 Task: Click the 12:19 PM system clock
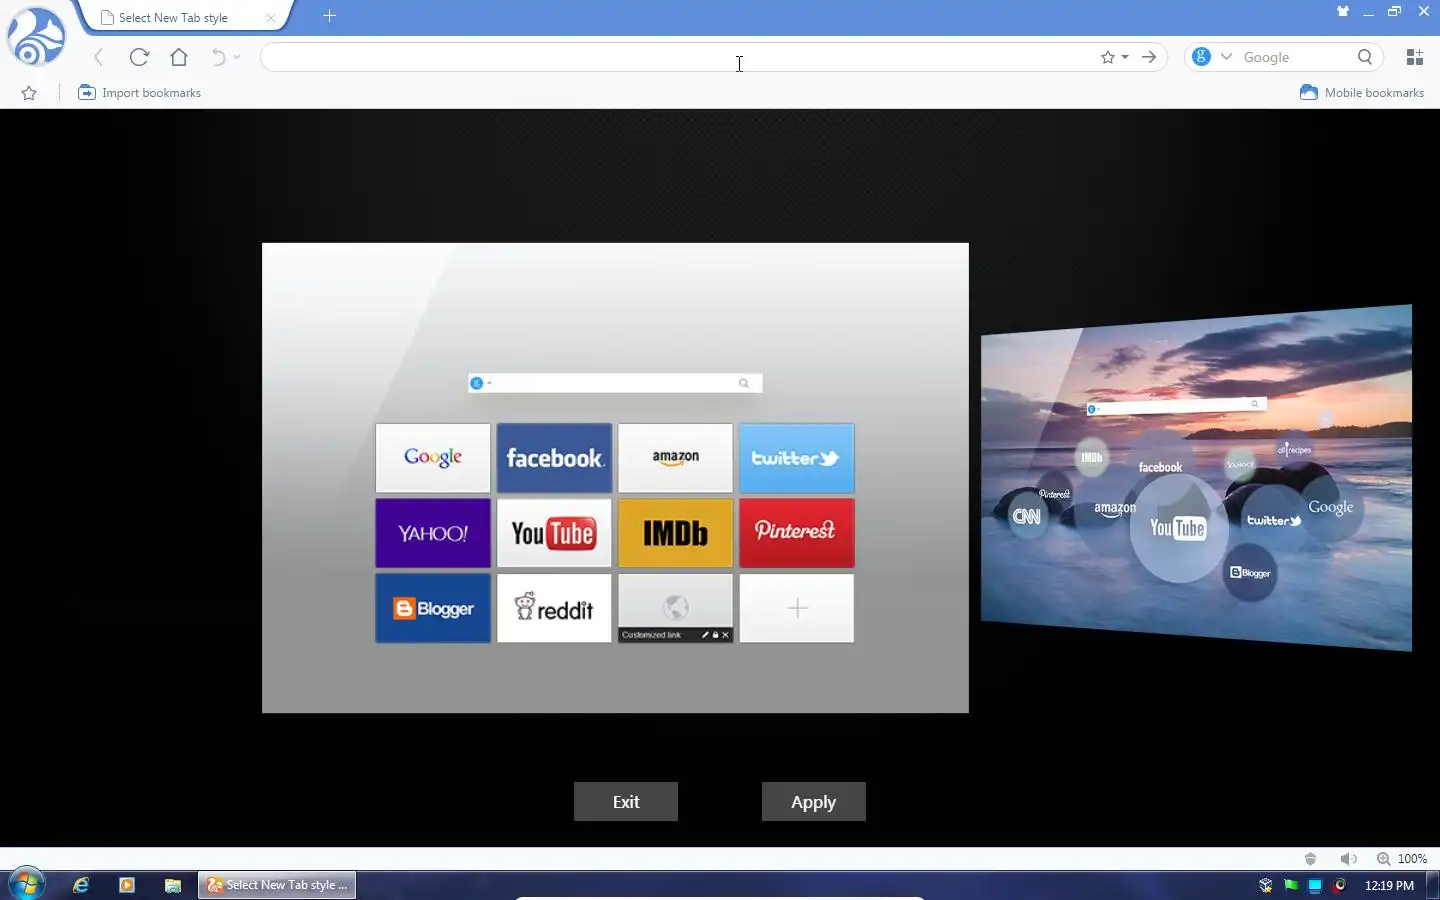click(1389, 885)
